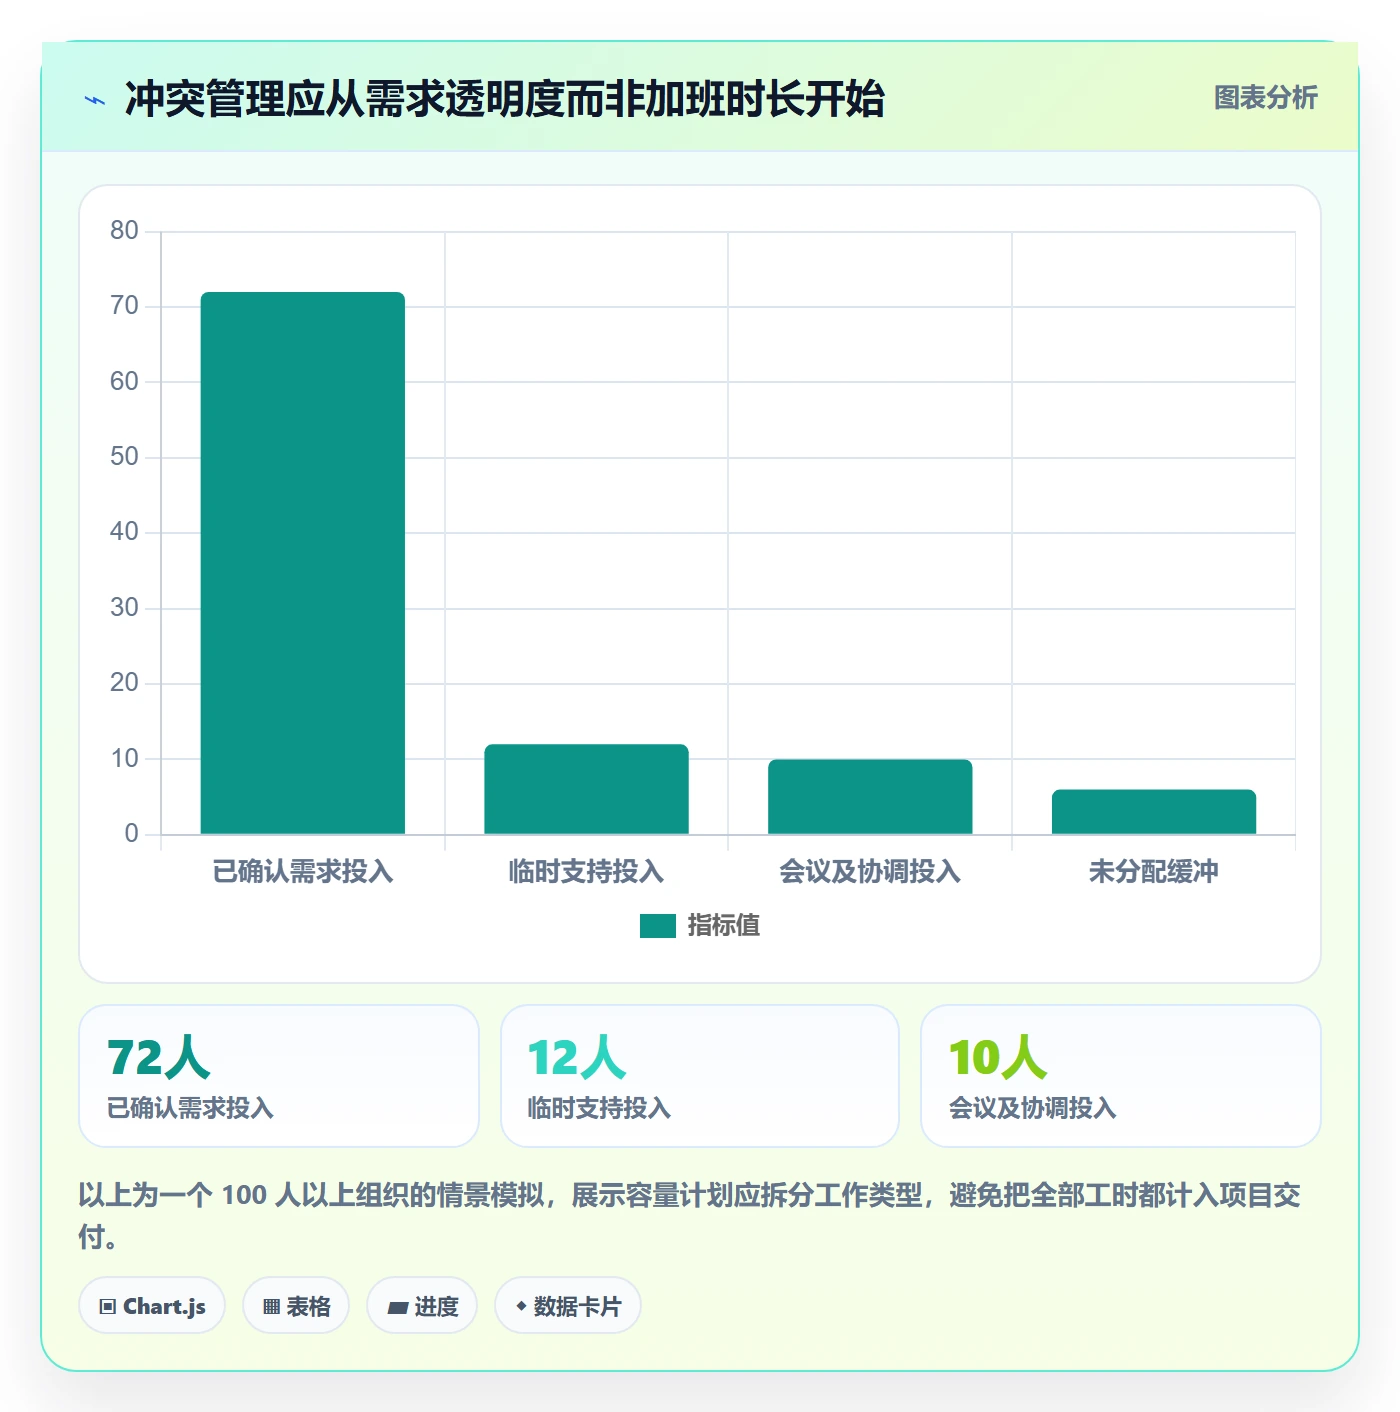Click the 临时支持投入 bar in the chart
Screen dimensions: 1400x1412
[x=587, y=789]
